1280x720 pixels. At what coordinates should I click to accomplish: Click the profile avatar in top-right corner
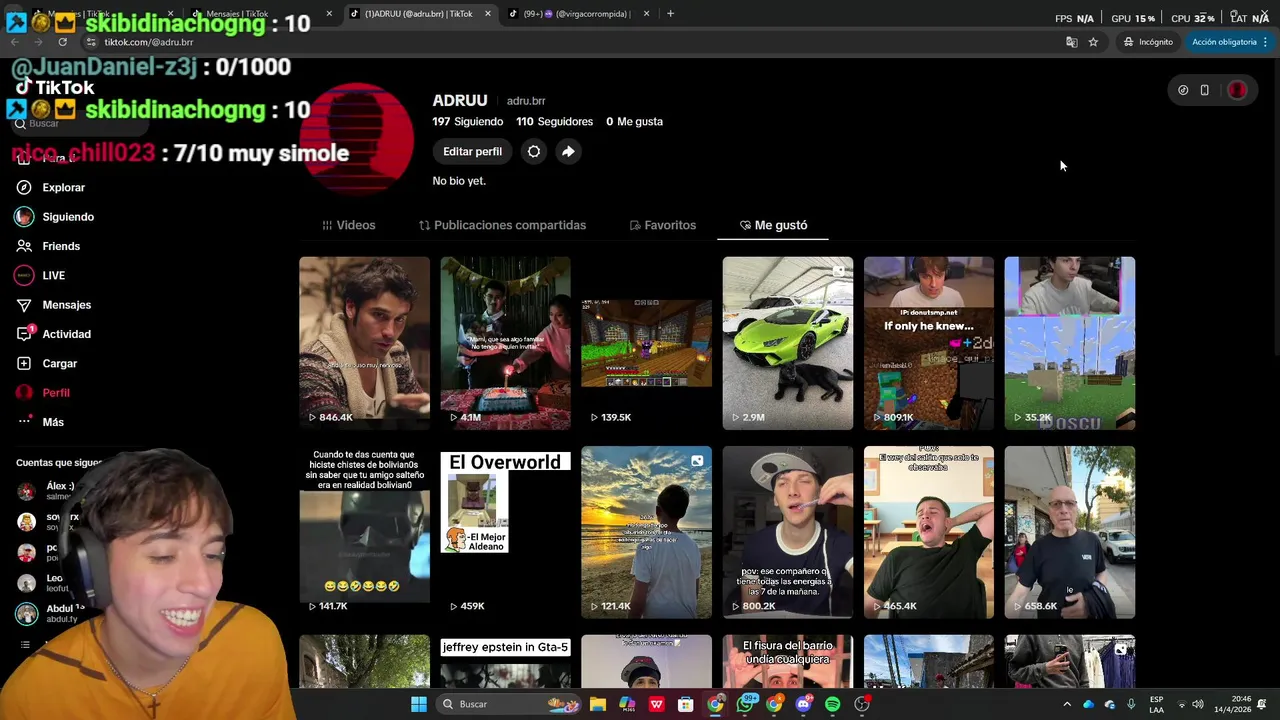click(x=1237, y=90)
